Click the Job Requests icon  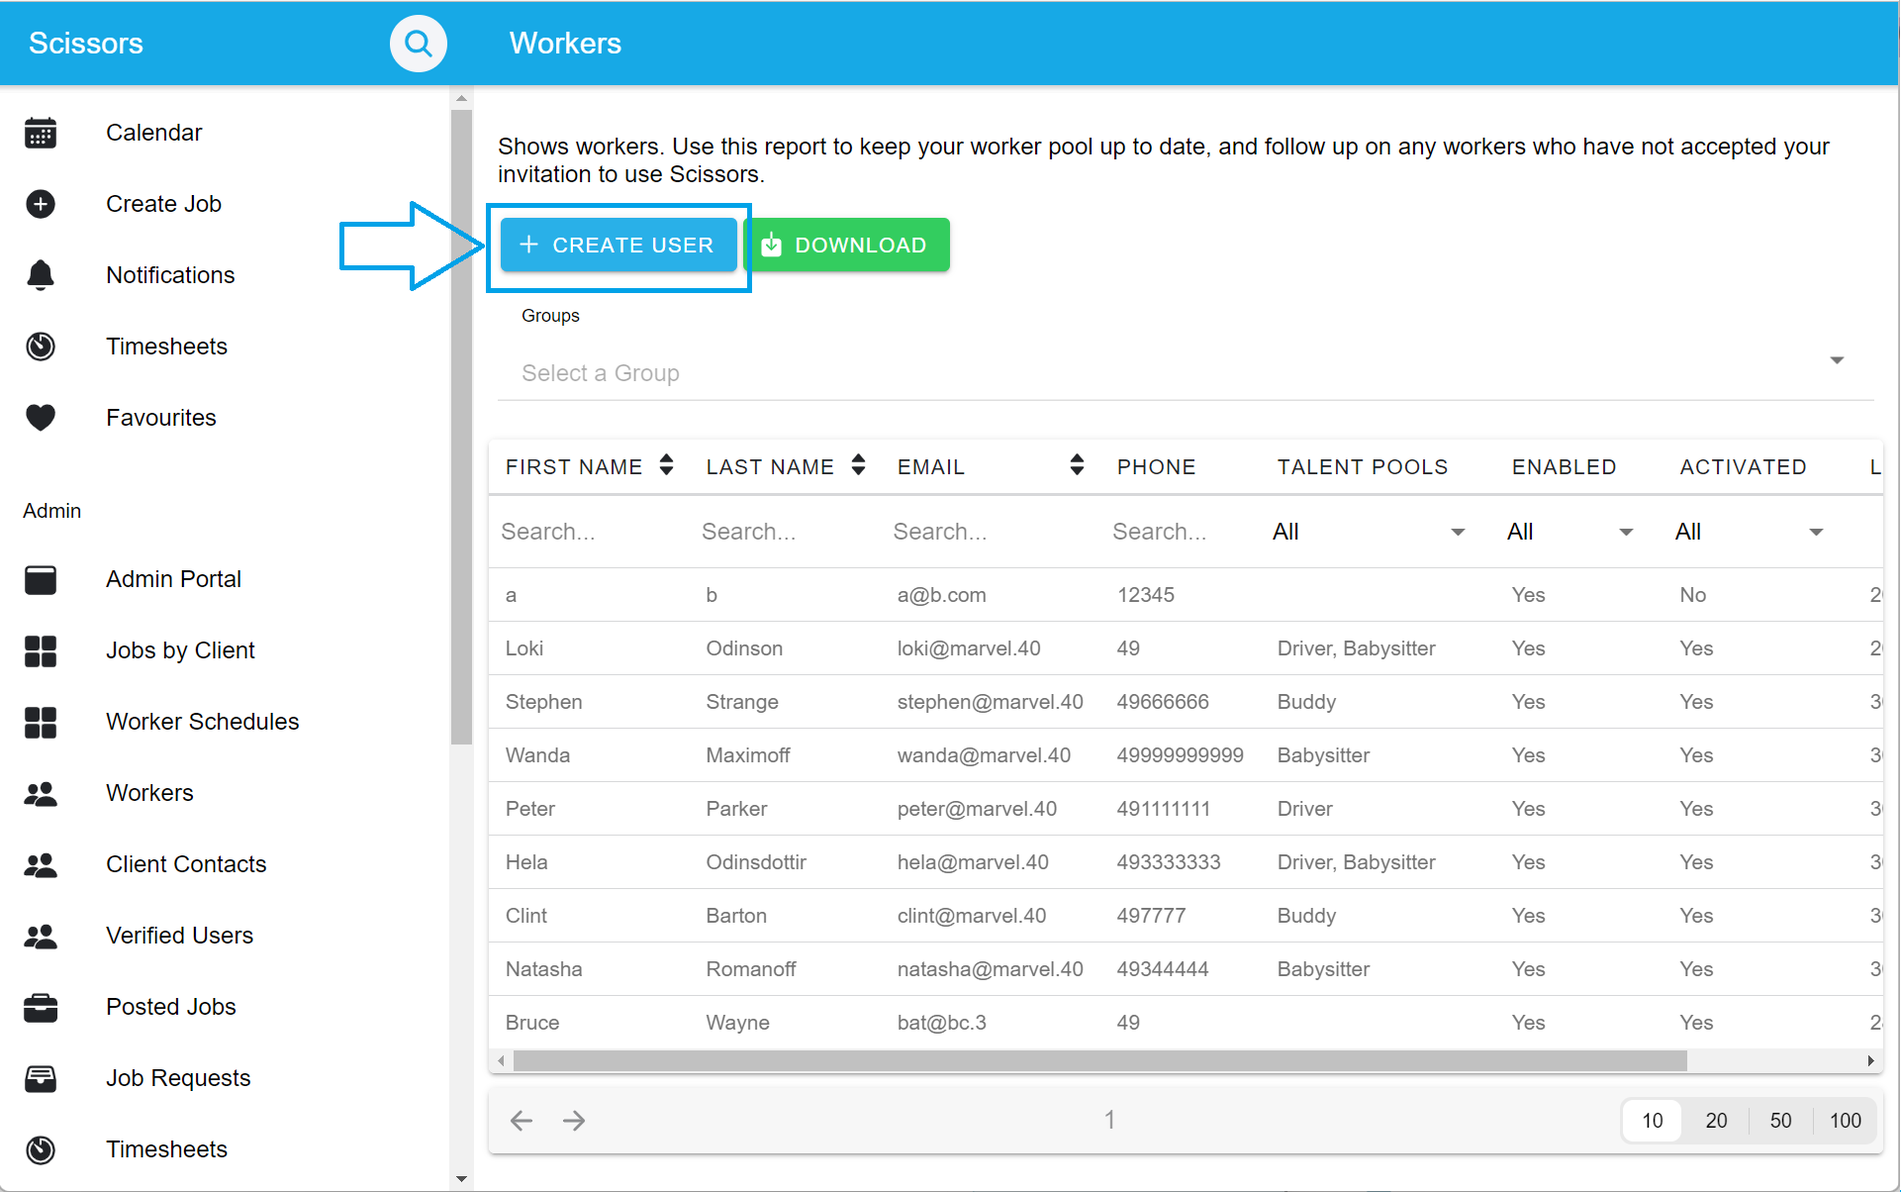pos(41,1078)
